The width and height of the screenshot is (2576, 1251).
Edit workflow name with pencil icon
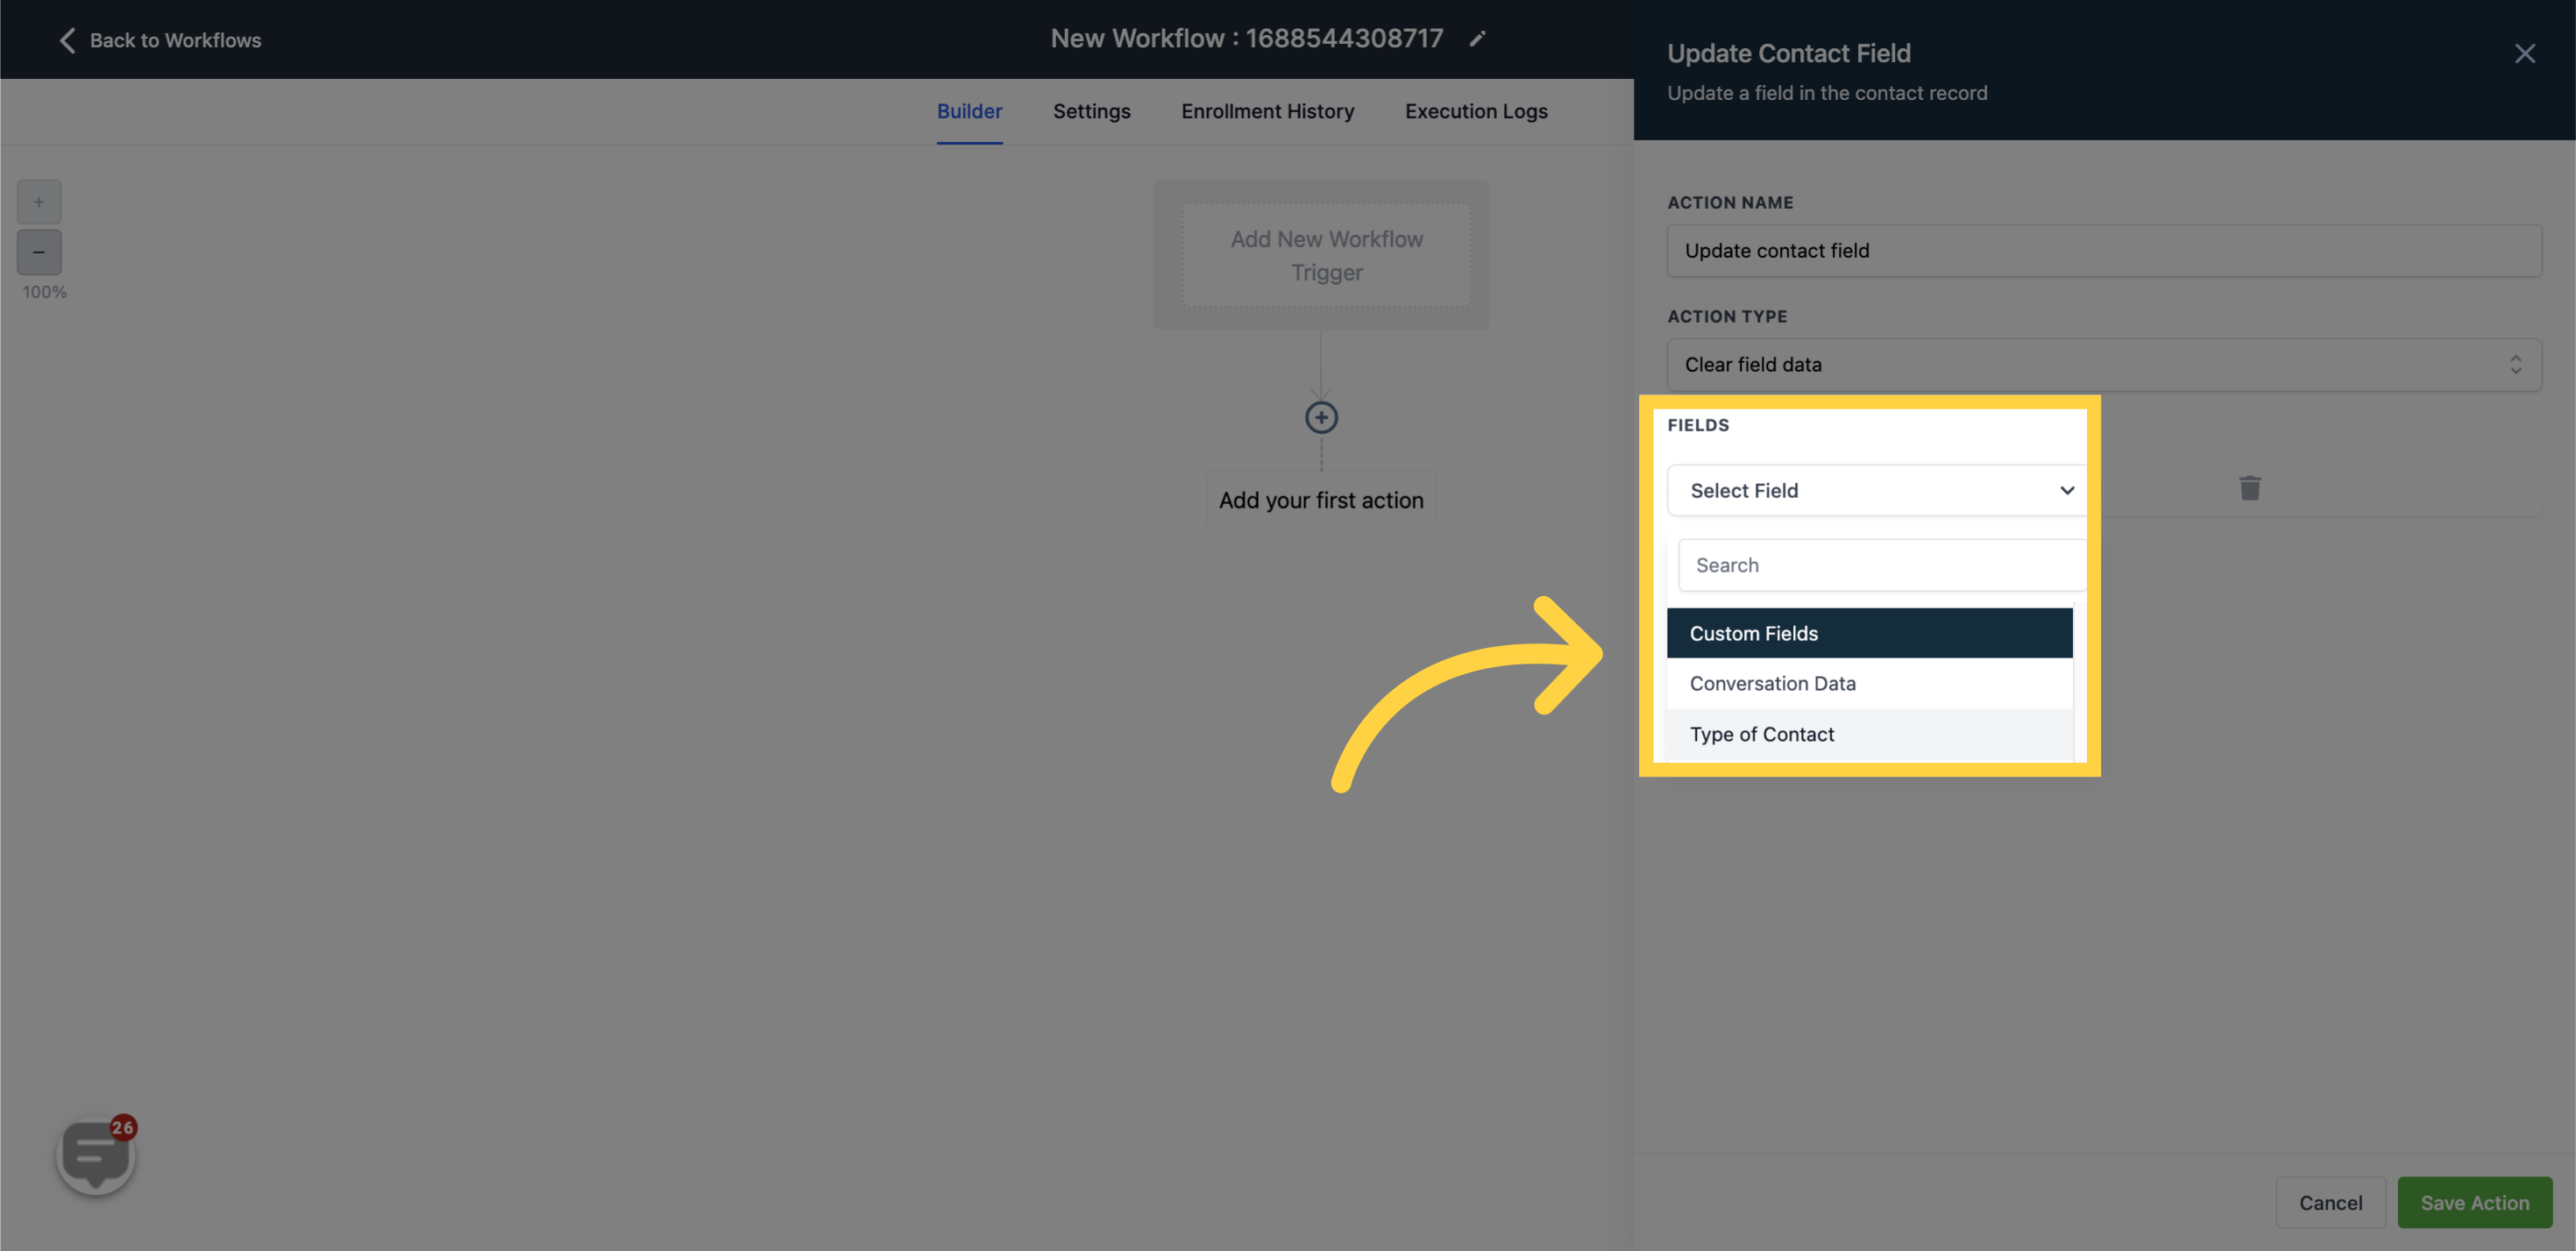[1477, 39]
